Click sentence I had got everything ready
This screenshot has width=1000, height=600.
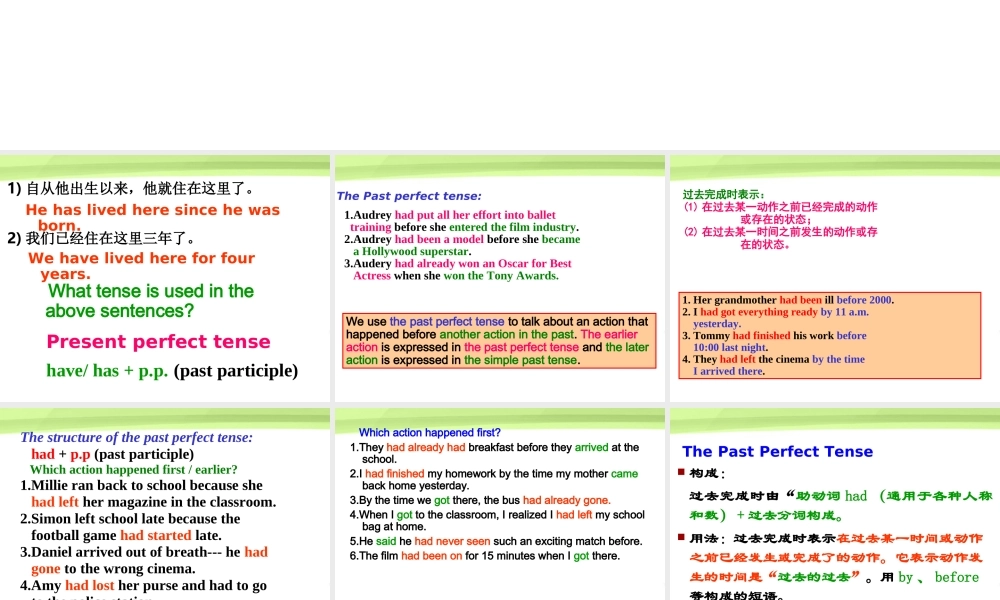coord(775,318)
